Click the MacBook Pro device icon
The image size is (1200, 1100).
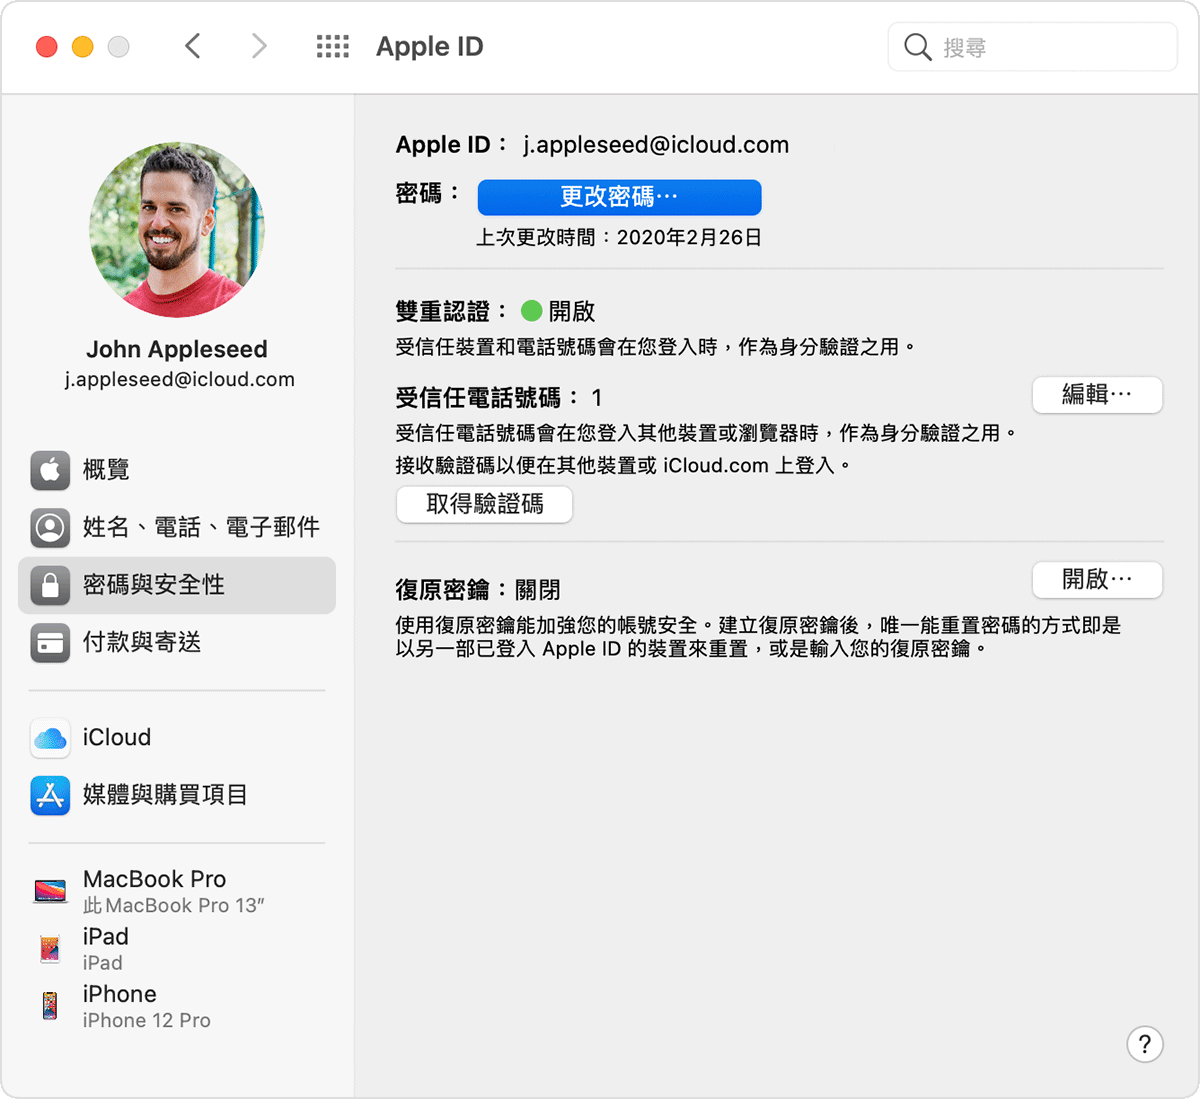50,890
